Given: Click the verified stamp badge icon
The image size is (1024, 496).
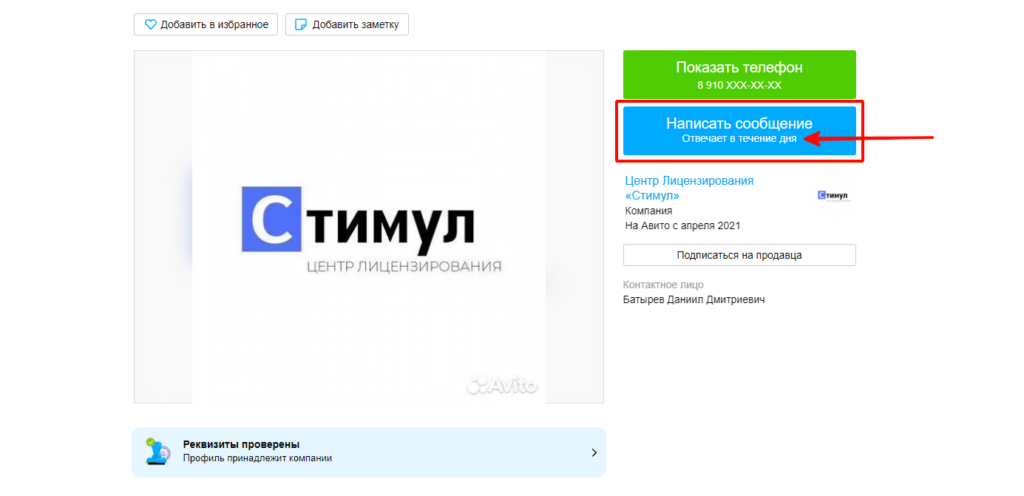Looking at the screenshot, I should [157, 452].
